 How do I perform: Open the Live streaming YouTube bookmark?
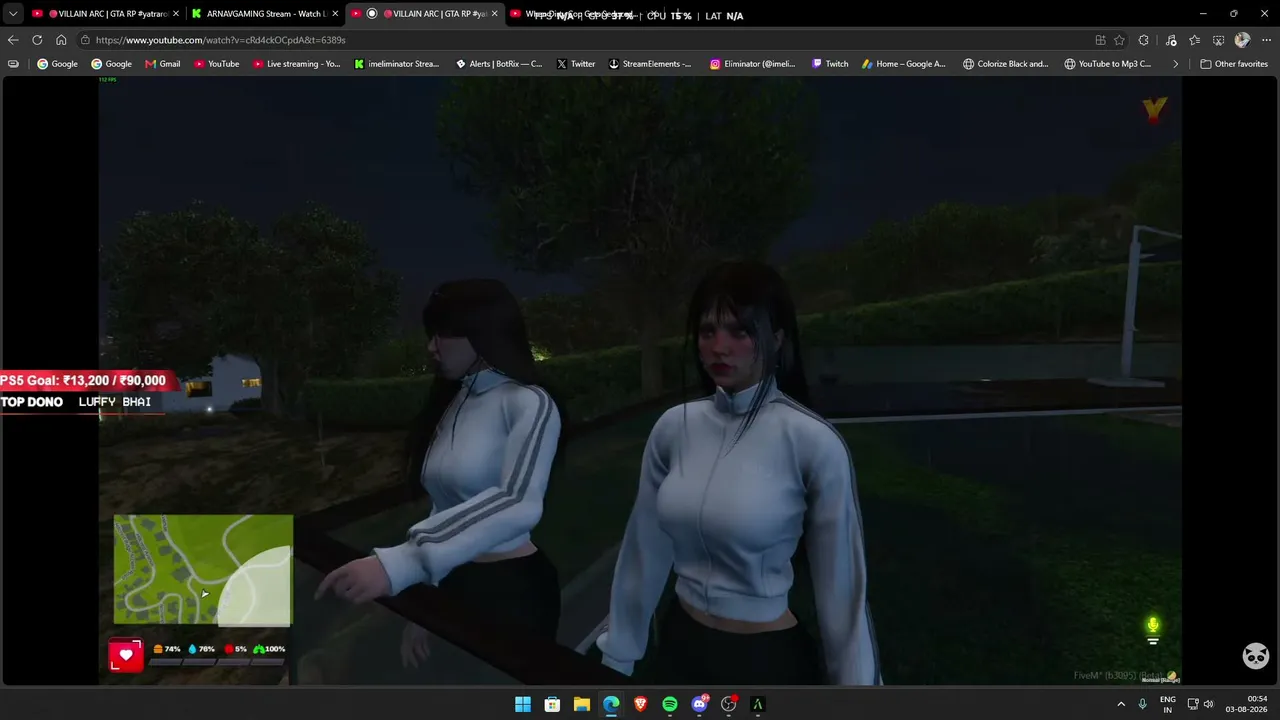[297, 64]
